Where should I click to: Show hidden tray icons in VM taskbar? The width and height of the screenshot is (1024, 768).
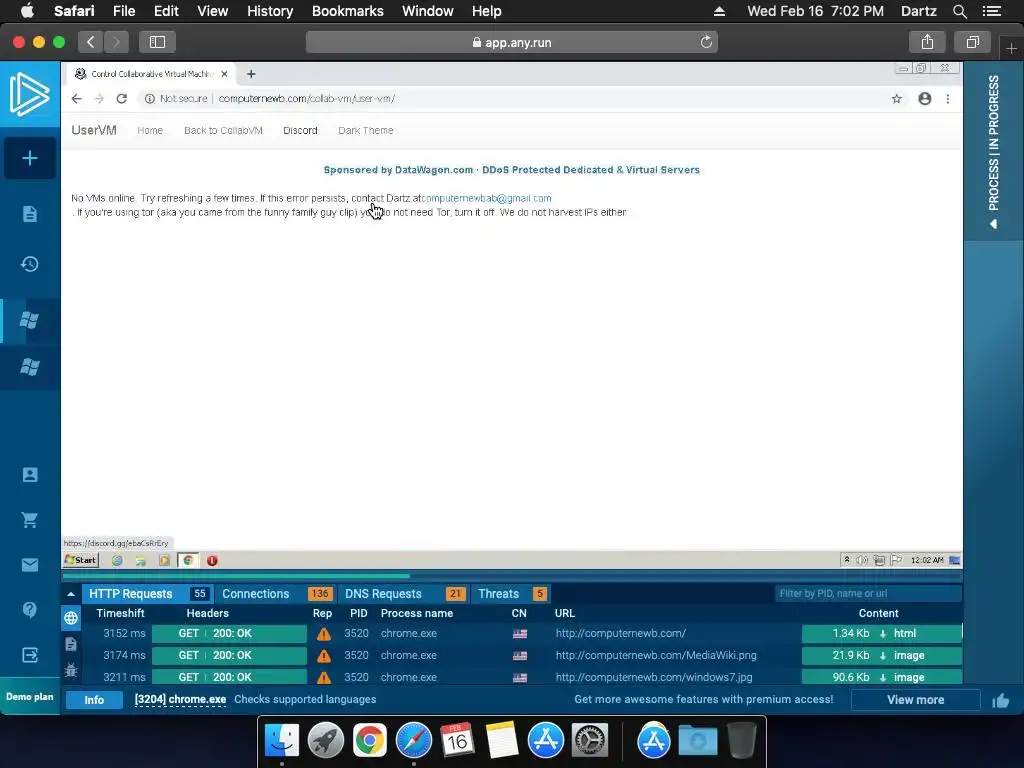pyautogui.click(x=847, y=560)
